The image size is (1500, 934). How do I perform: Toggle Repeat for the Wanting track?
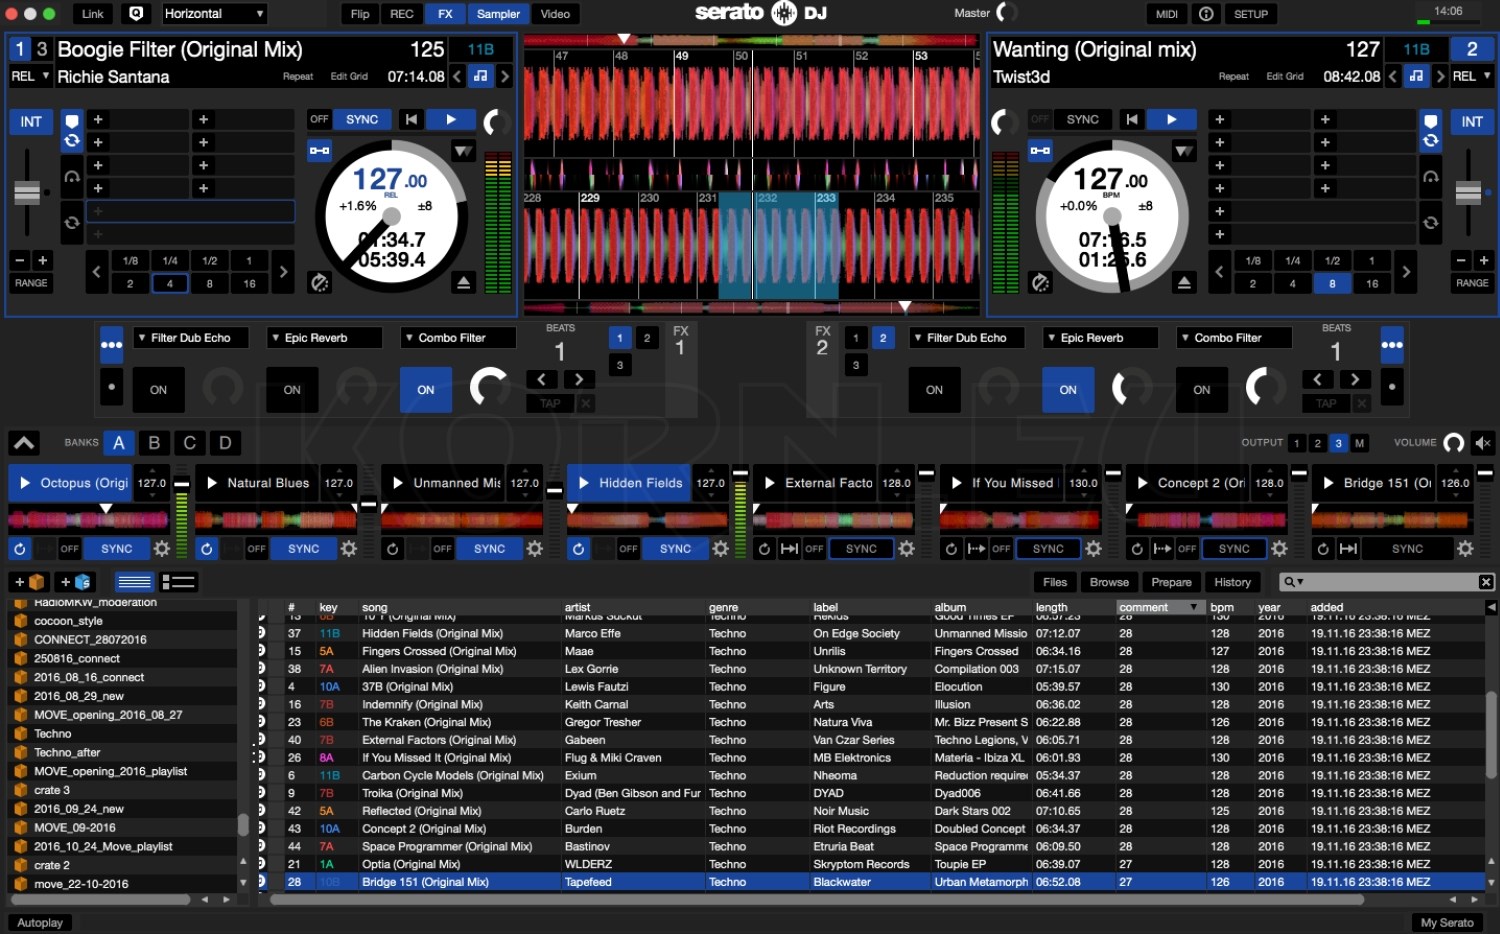point(1233,76)
